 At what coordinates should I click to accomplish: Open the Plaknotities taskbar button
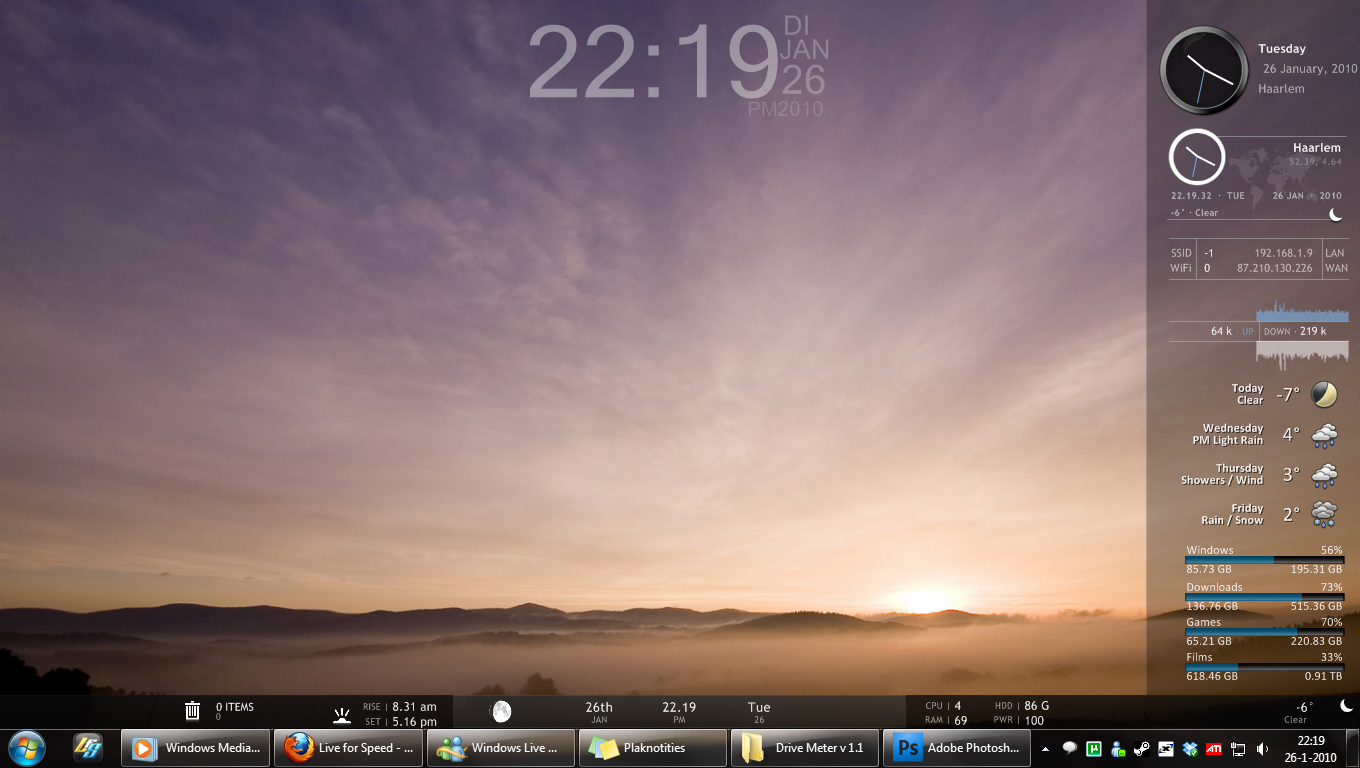click(x=653, y=748)
